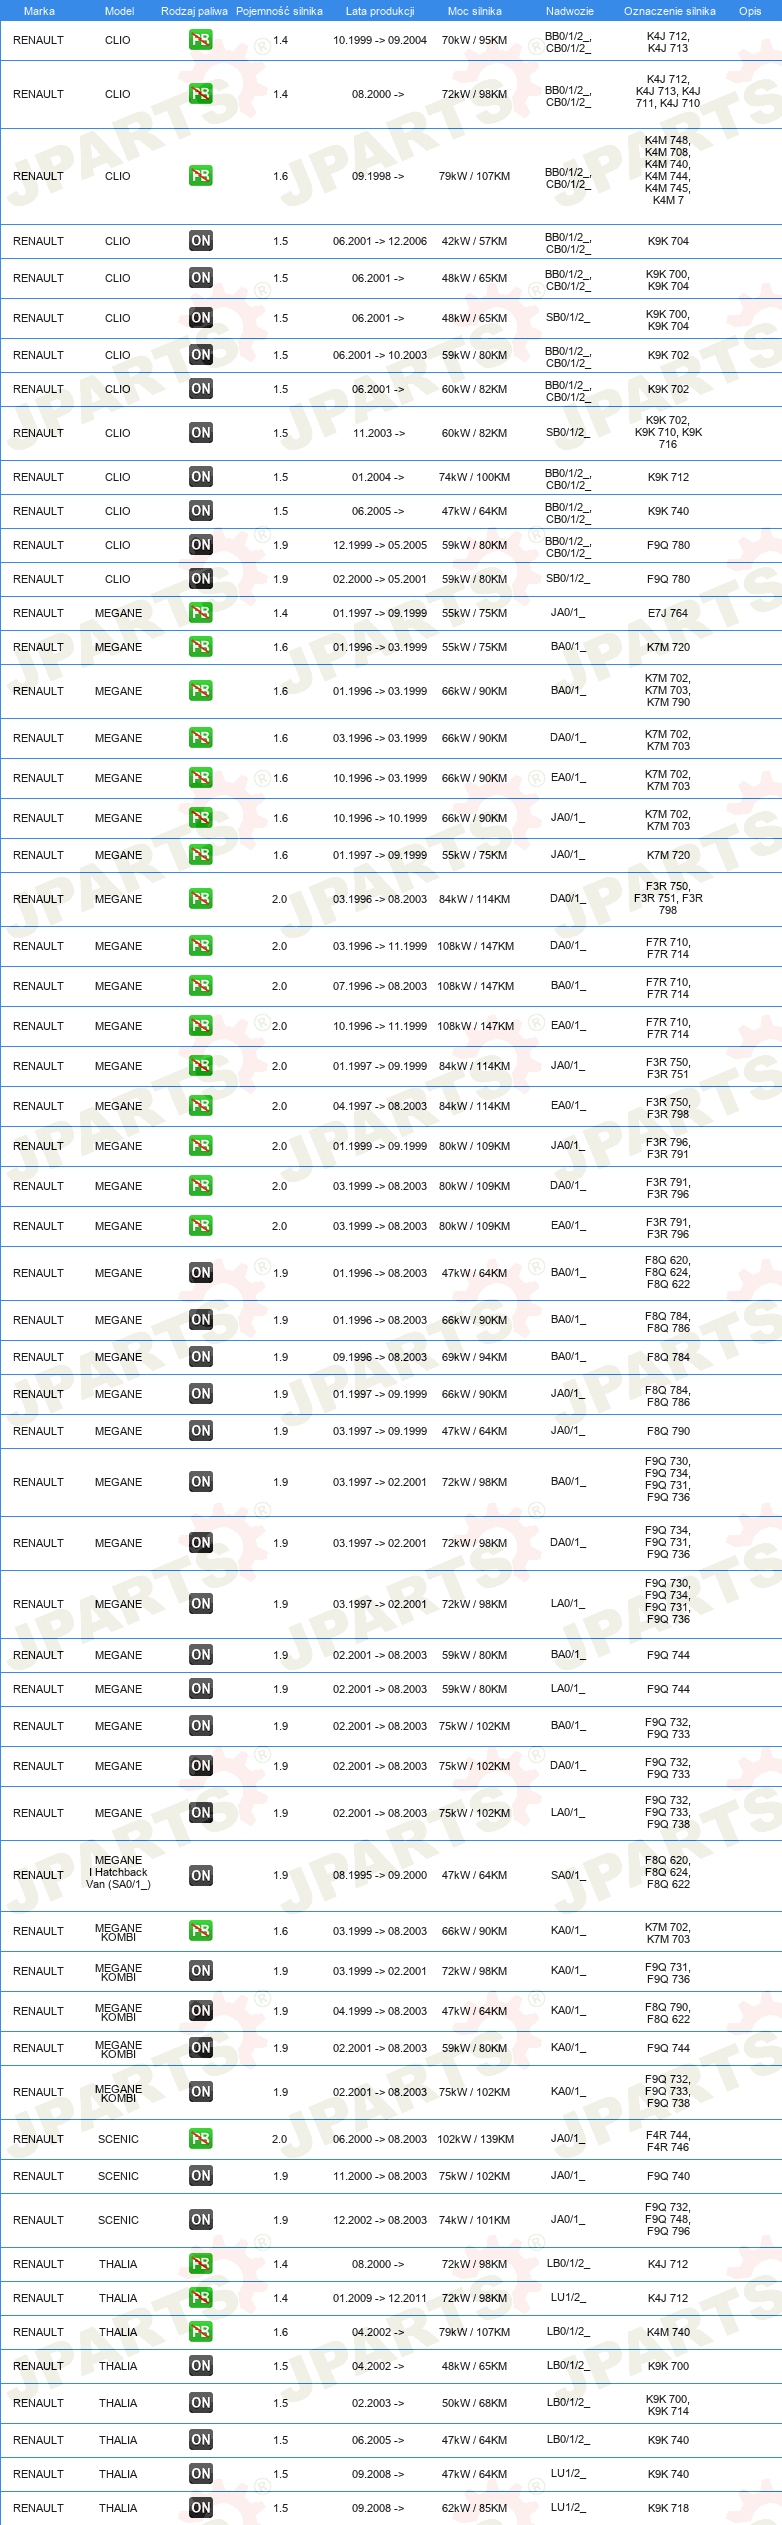Select engine cell F4R 744, F4R 746
The image size is (782, 2525).
tap(668, 2140)
